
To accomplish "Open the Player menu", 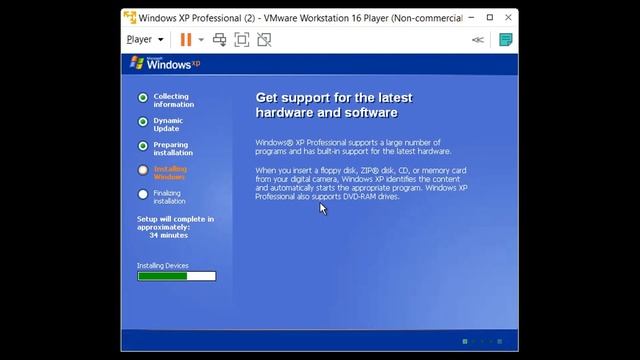I will click(145, 40).
